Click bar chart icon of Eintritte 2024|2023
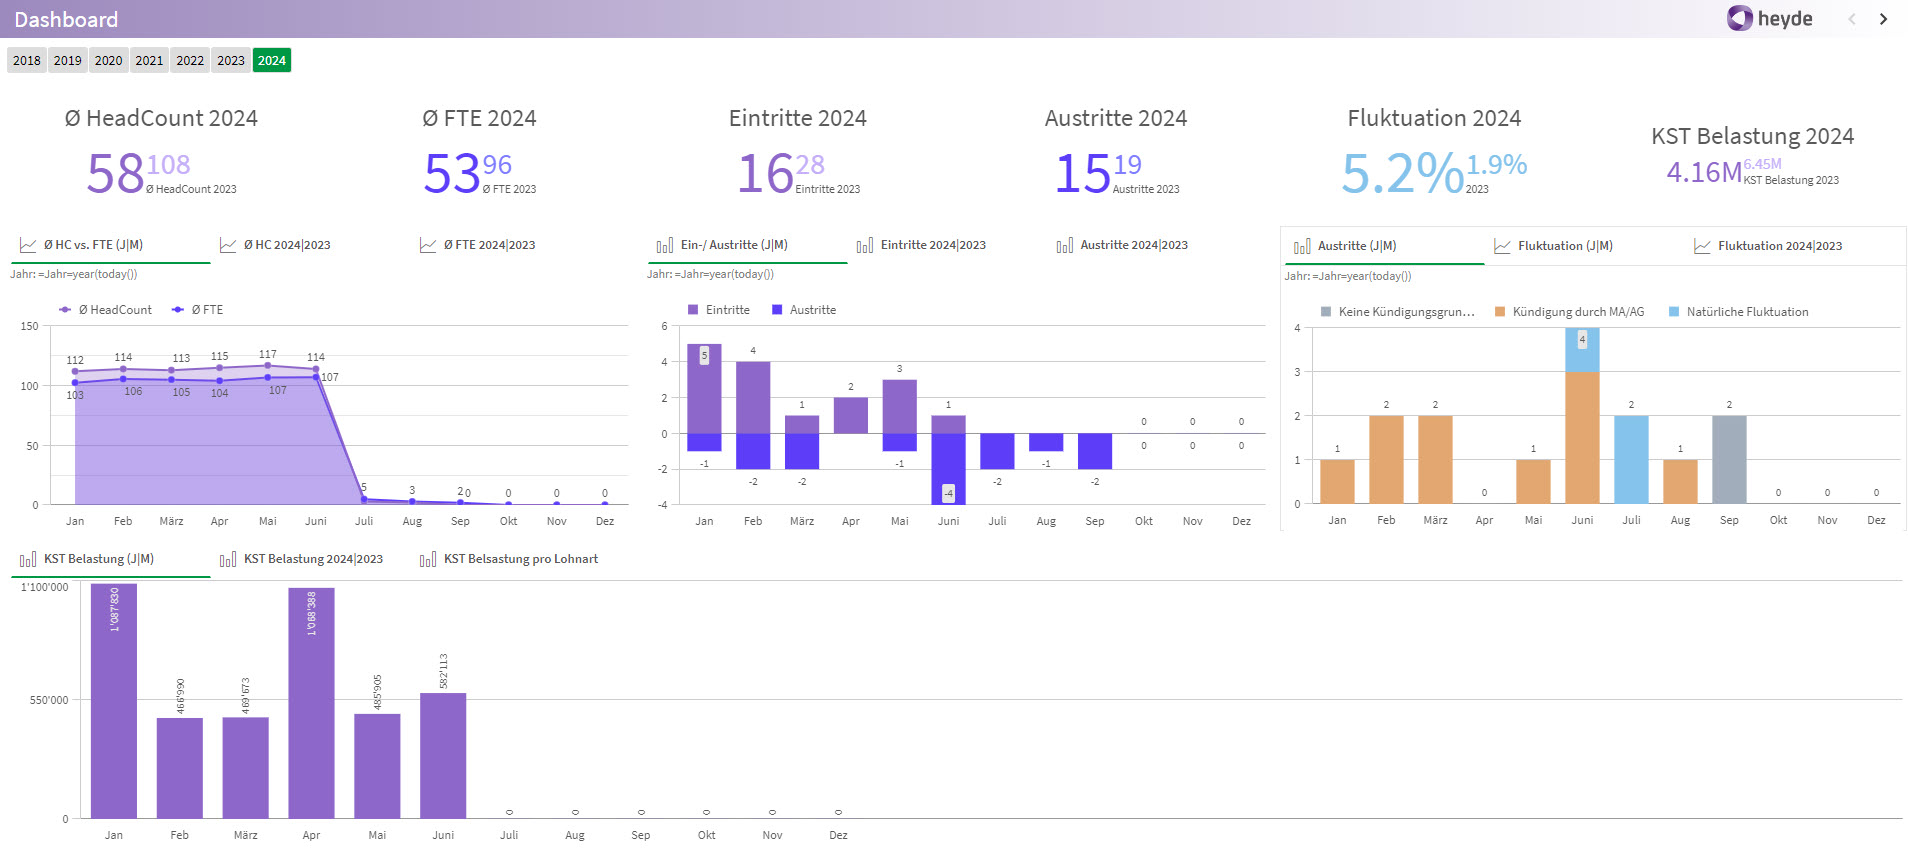 865,245
